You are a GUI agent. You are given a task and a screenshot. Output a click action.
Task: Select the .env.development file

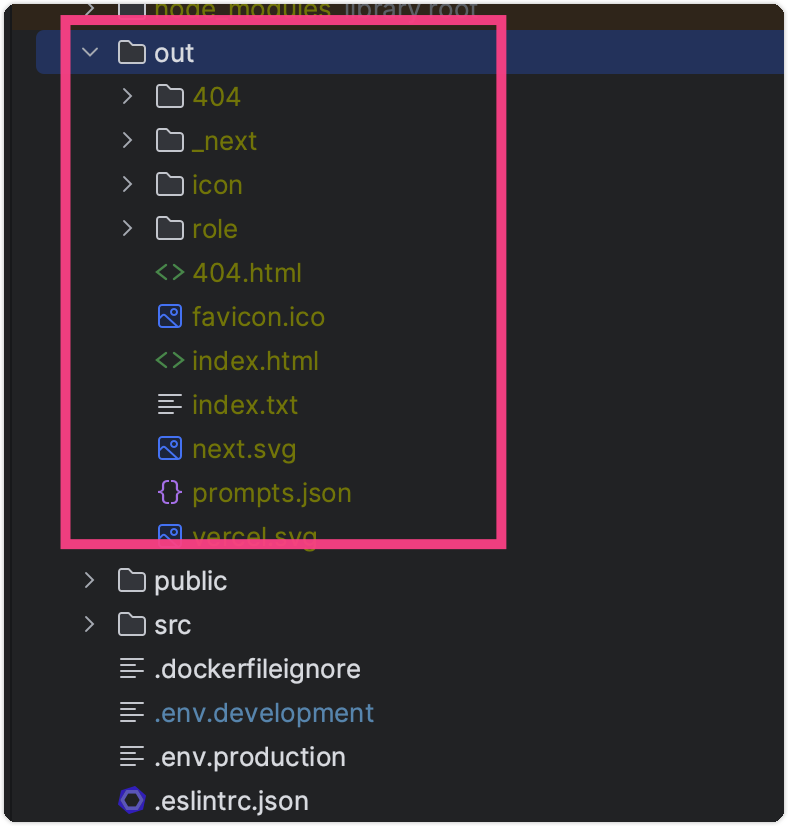(x=264, y=713)
